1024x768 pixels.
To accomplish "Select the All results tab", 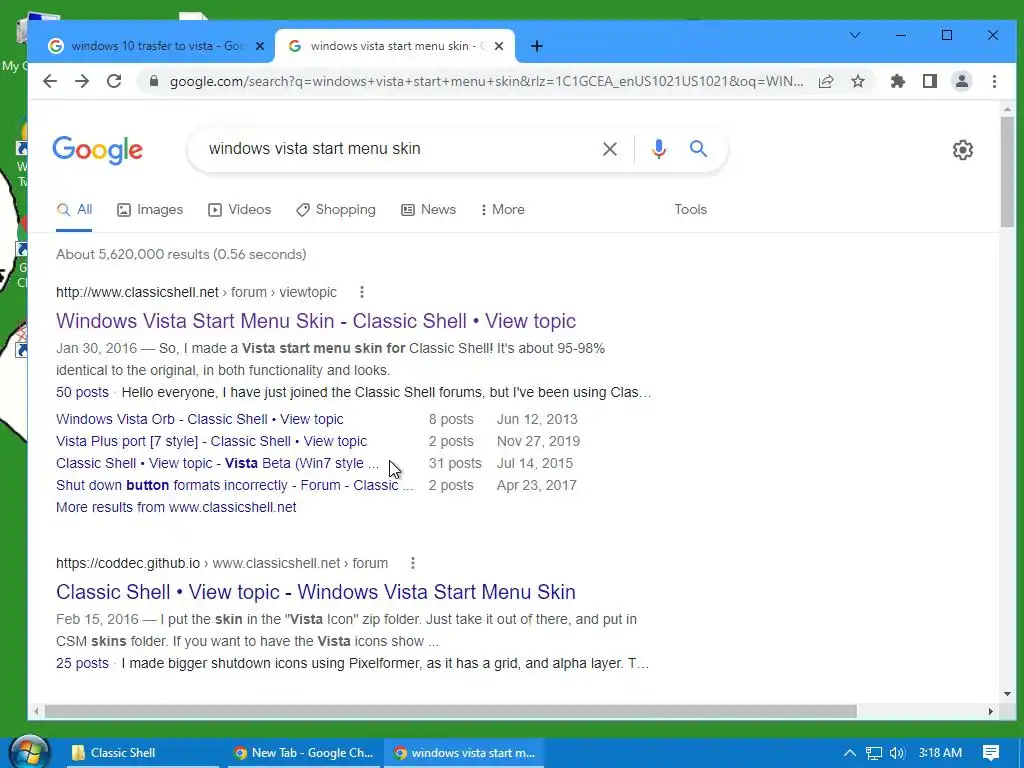I will tap(74, 210).
